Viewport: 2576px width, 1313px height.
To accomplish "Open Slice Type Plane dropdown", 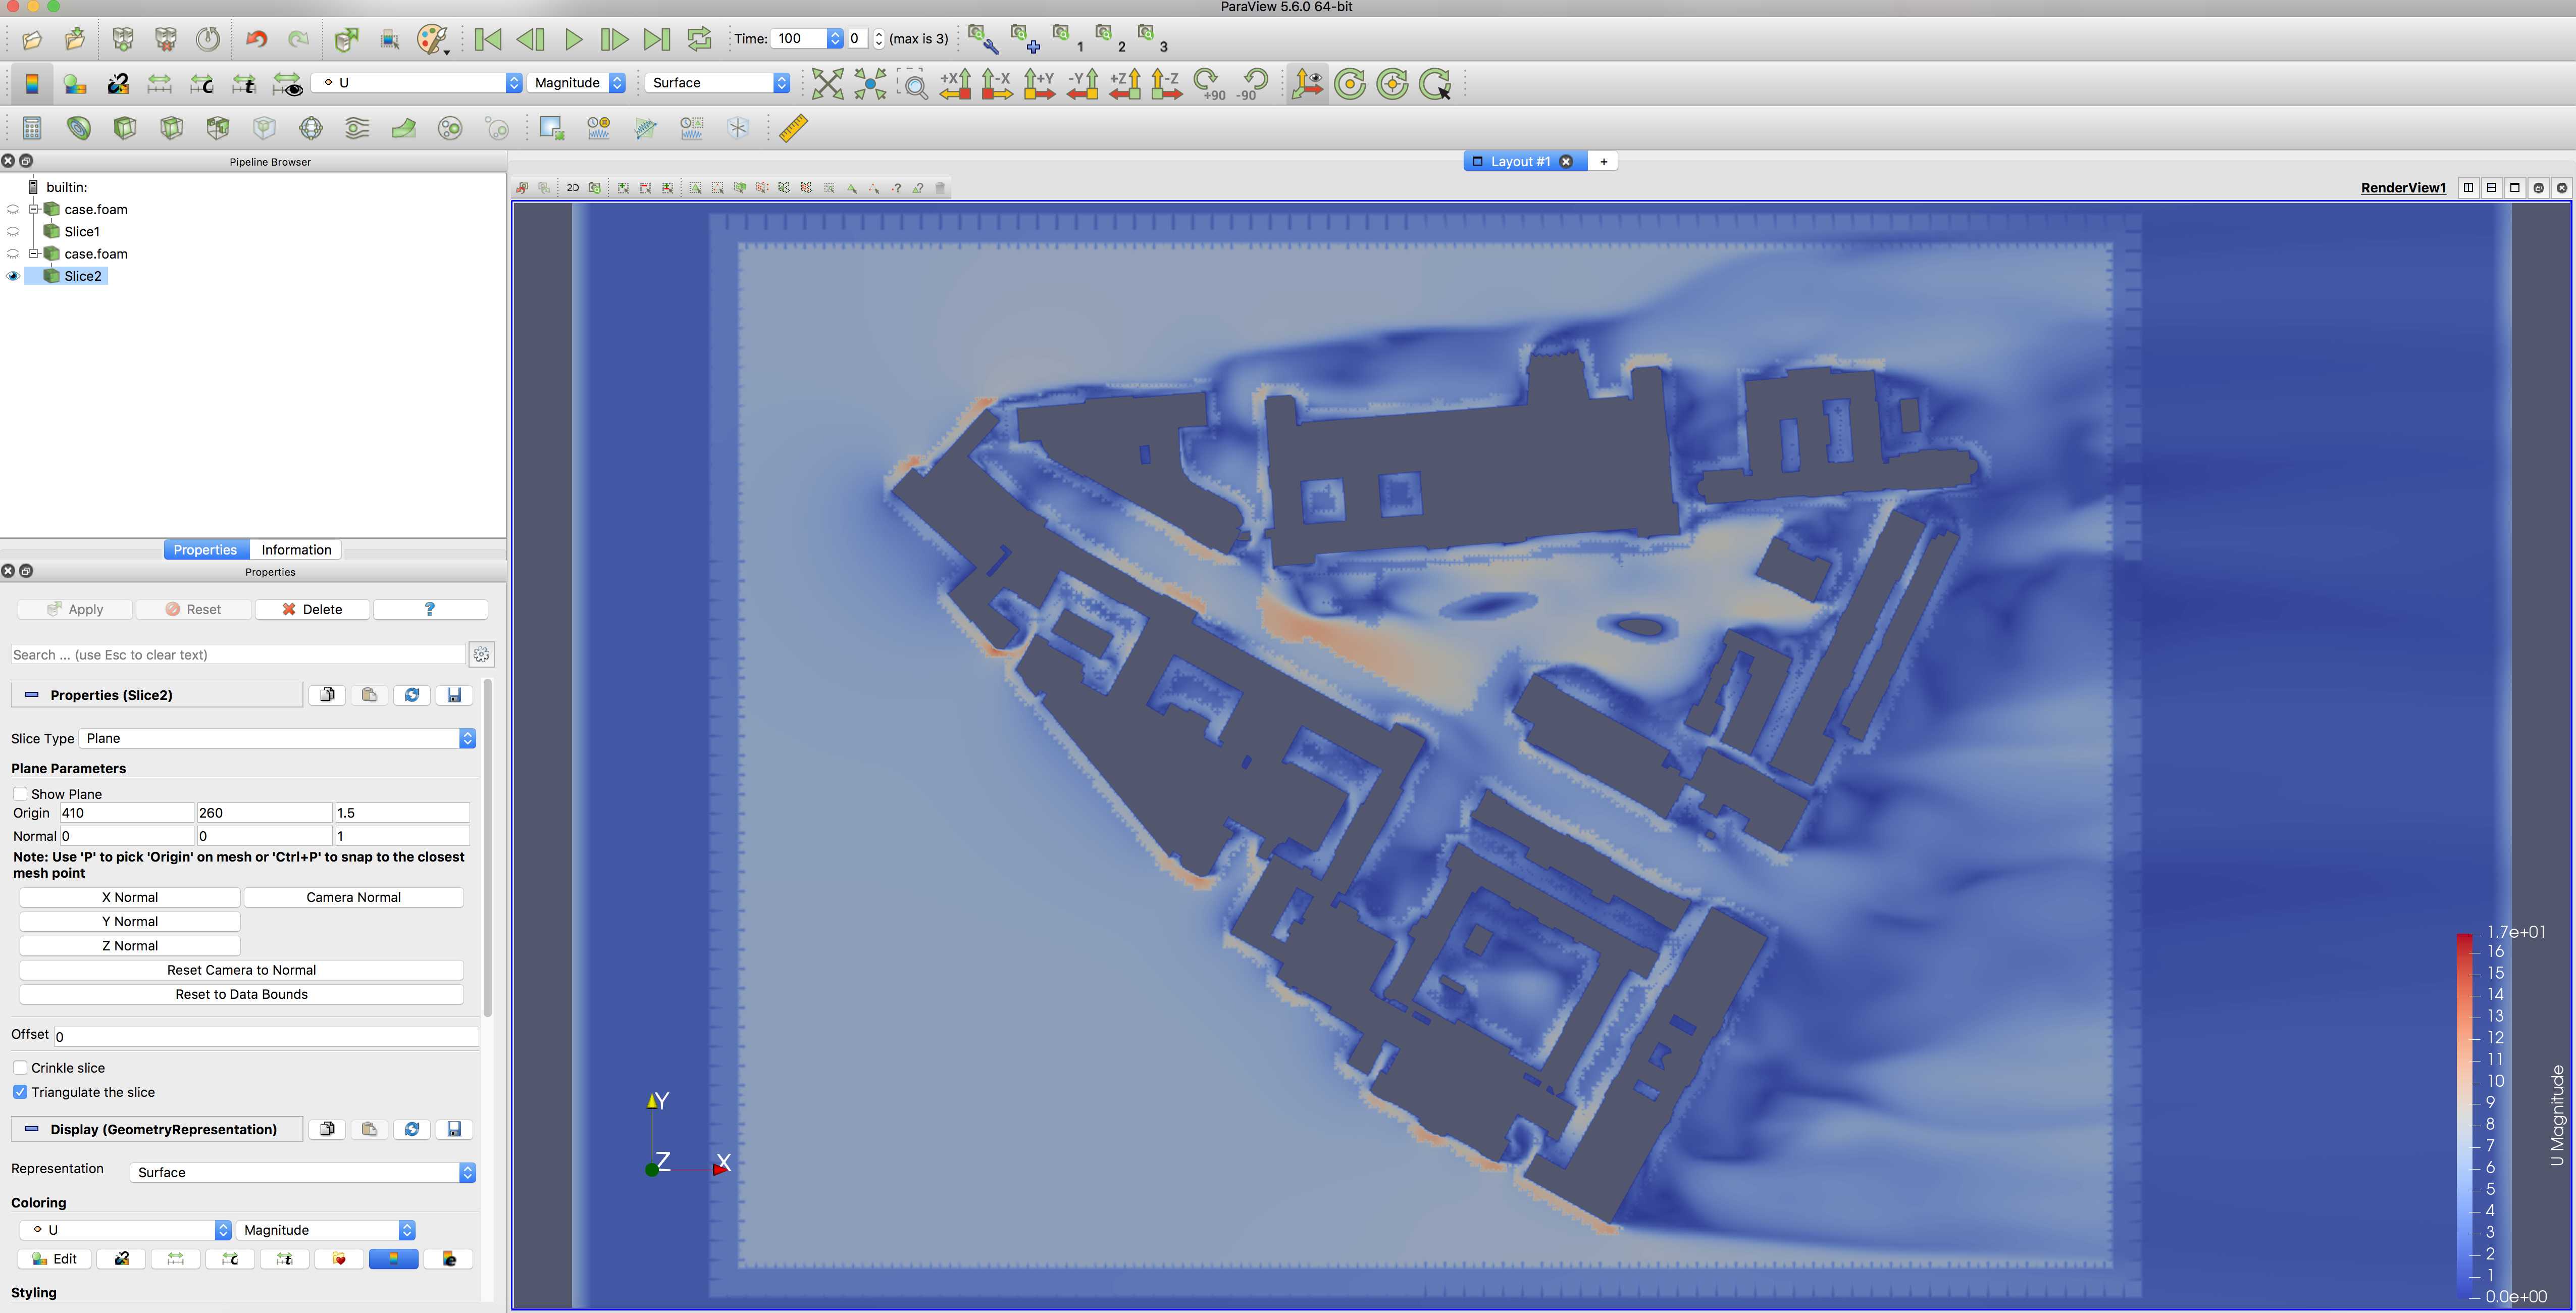I will (x=277, y=738).
